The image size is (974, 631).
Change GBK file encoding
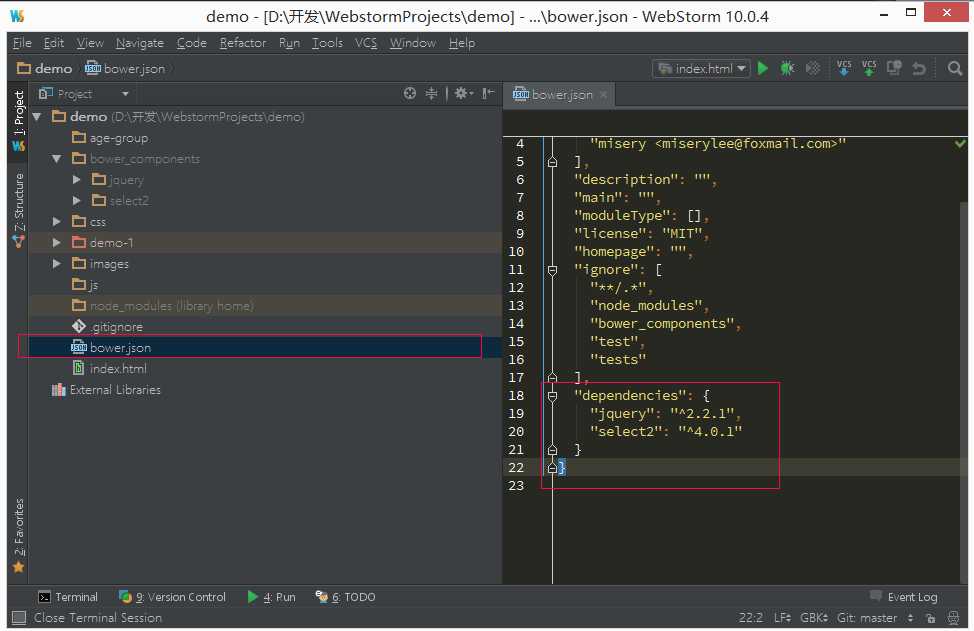[x=814, y=618]
